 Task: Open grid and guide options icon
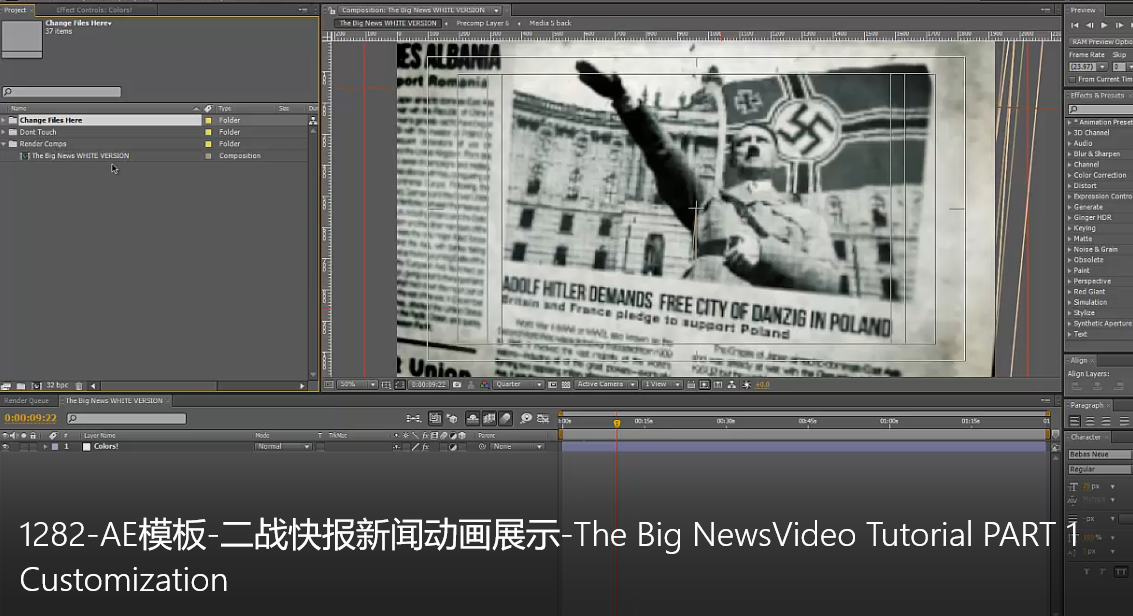pyautogui.click(x=386, y=385)
